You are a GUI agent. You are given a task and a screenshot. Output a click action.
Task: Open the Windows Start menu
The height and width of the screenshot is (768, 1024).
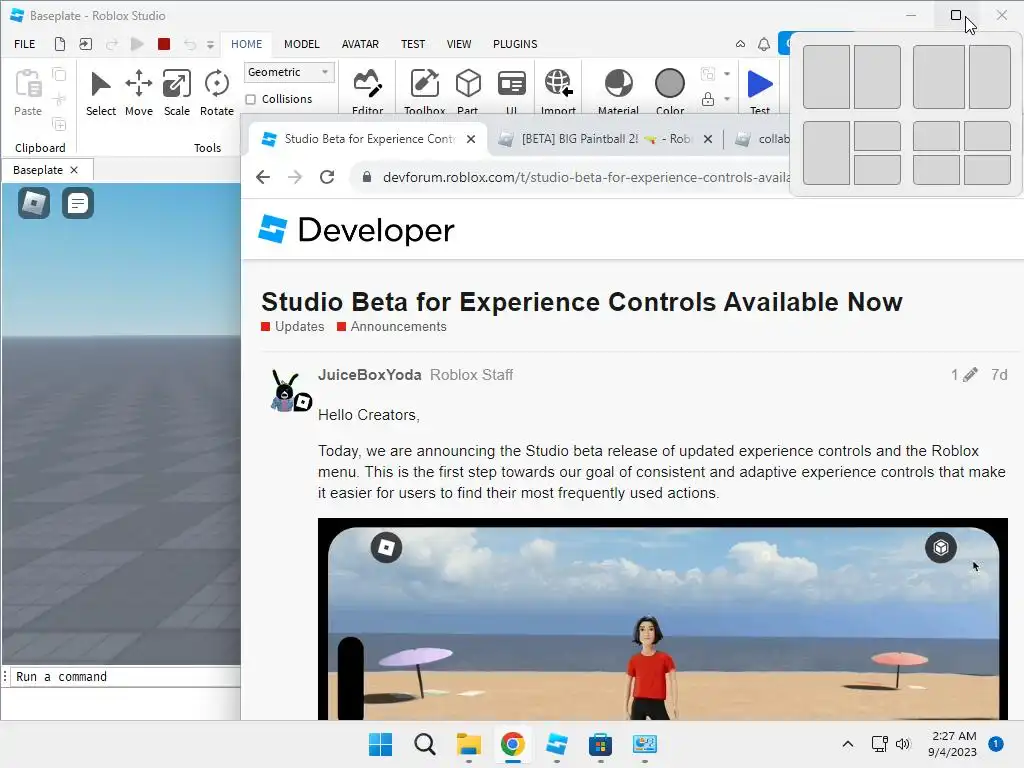pyautogui.click(x=380, y=744)
